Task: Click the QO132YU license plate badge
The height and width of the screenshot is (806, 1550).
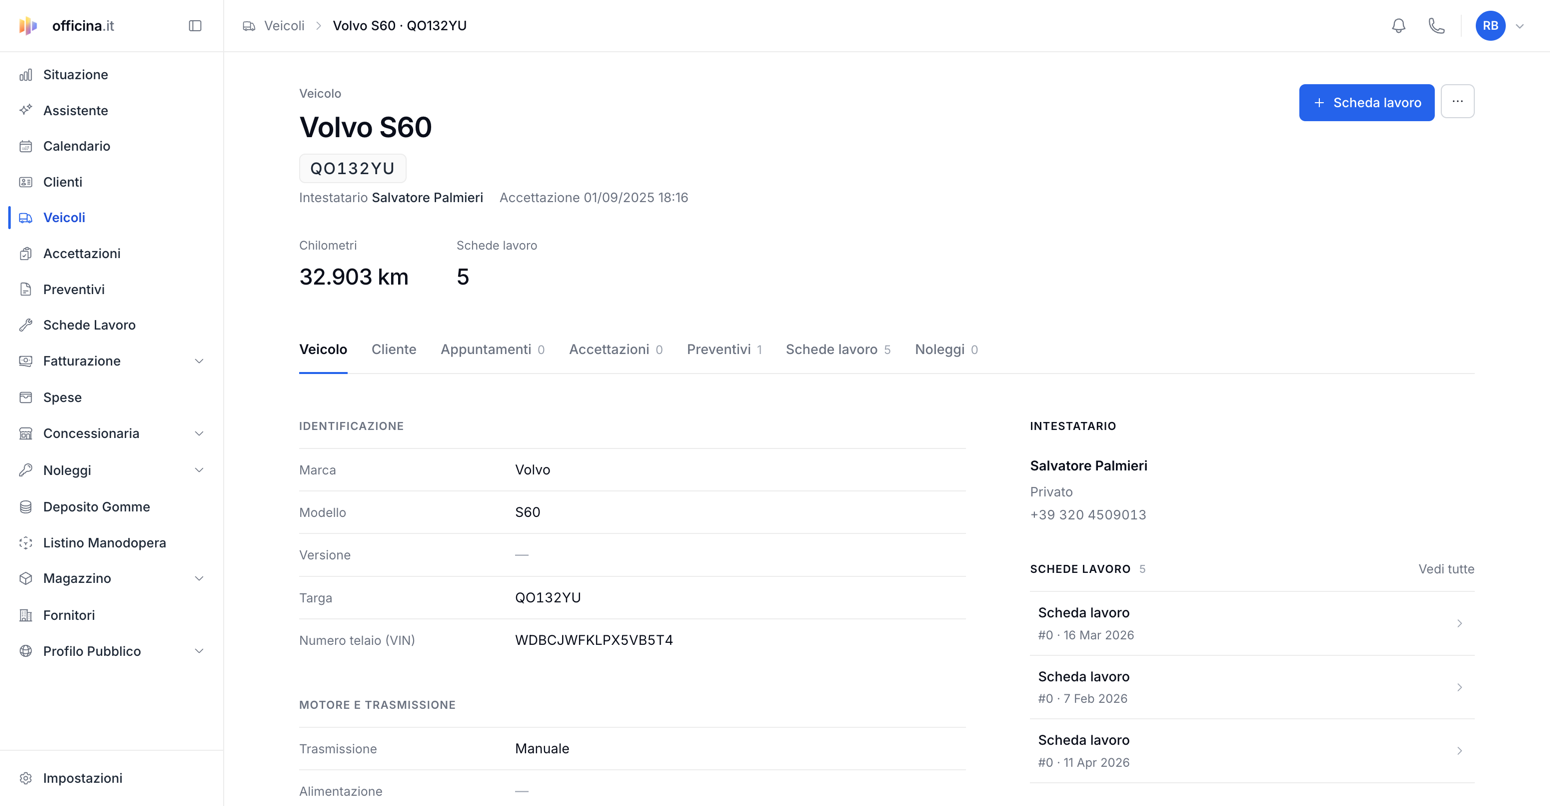Action: [353, 168]
